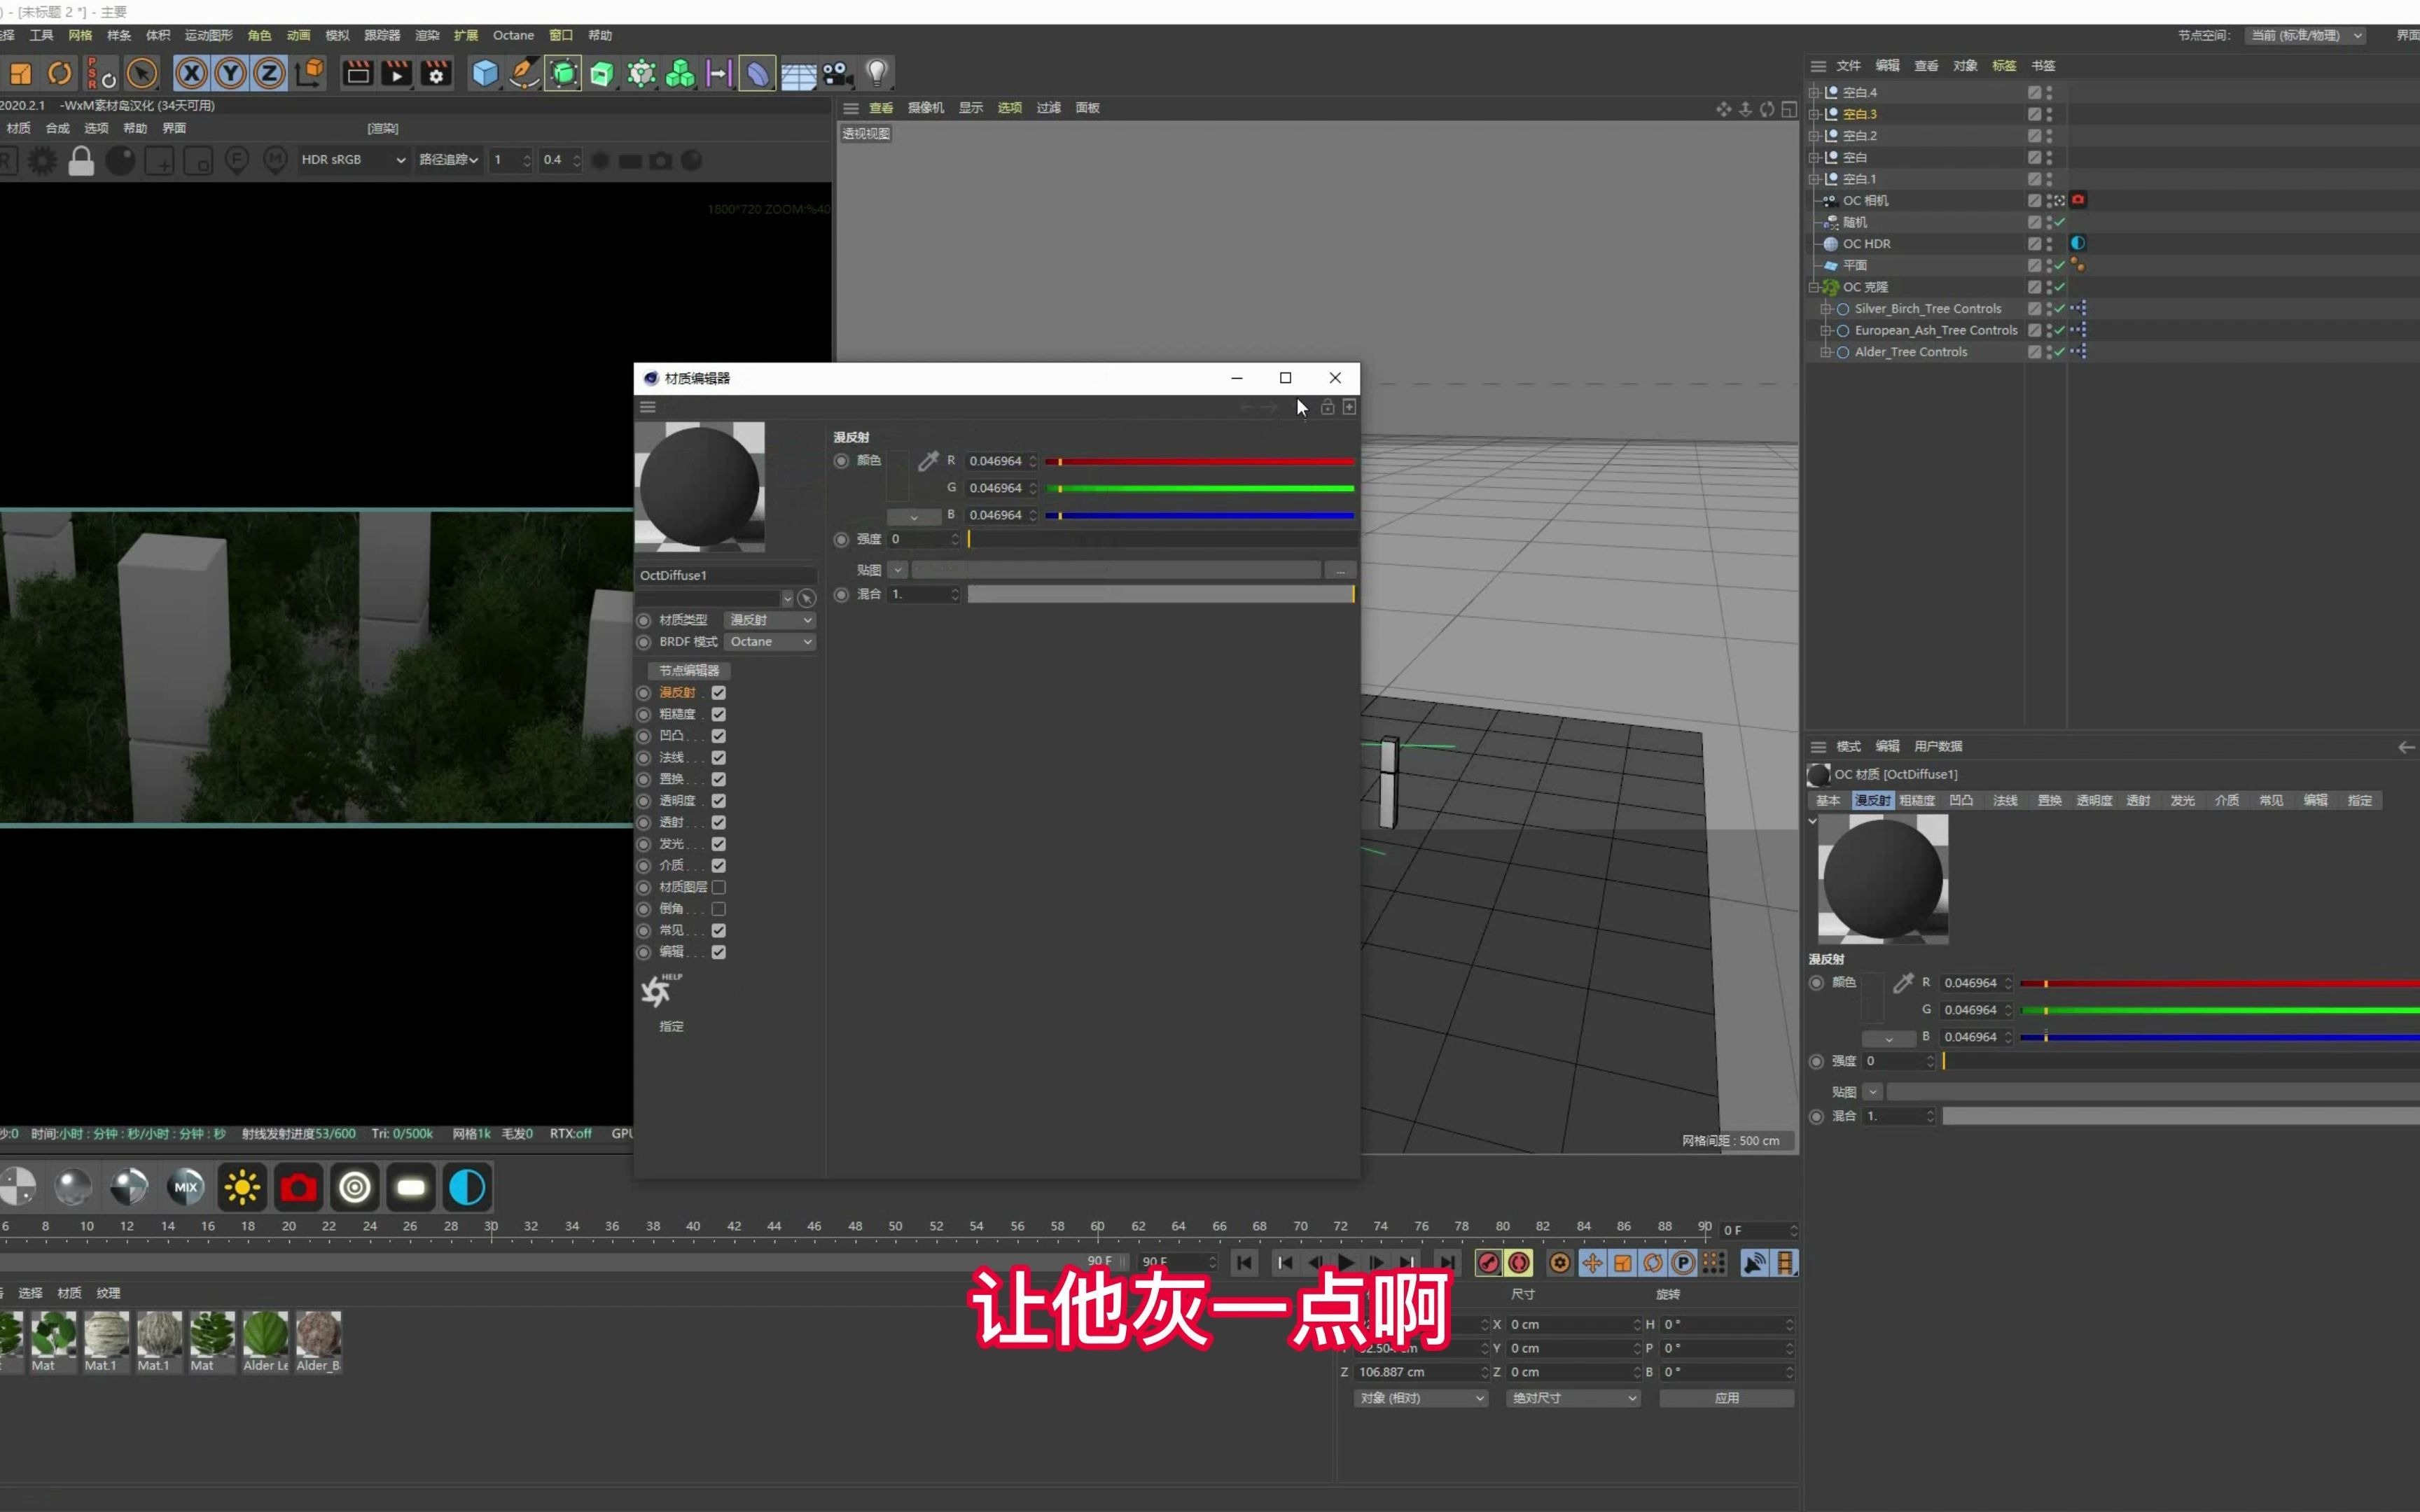This screenshot has width=2420, height=1512.
Task: Expand the Silver_Birch_Tree_Controls tree item
Action: 1826,308
